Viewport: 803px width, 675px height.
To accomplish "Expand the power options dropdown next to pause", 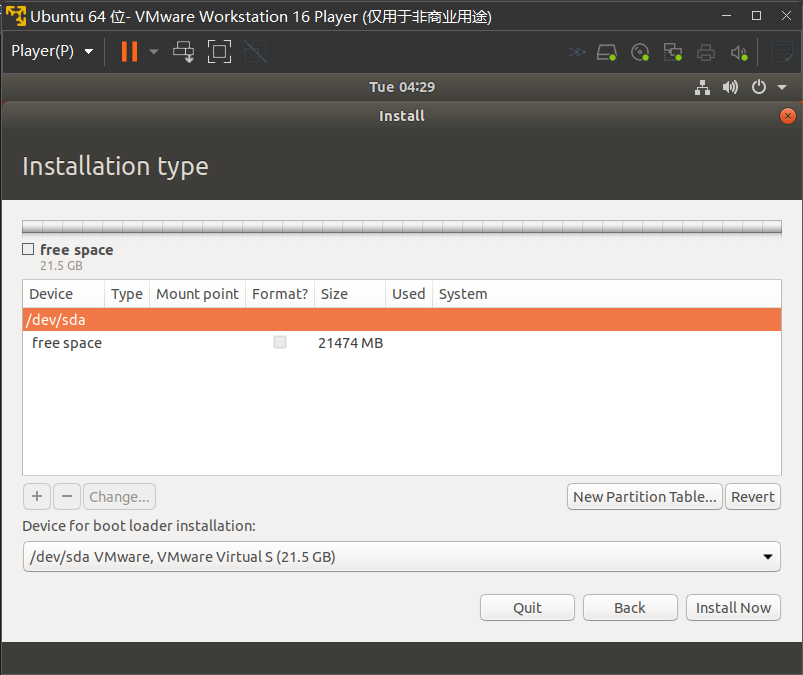I will tap(154, 51).
